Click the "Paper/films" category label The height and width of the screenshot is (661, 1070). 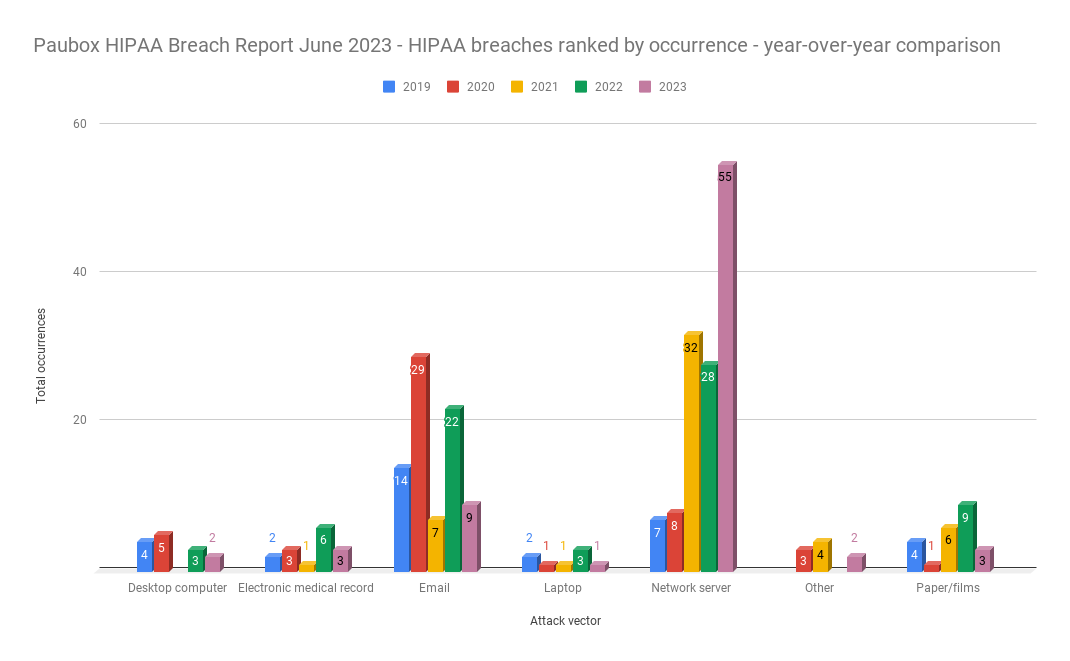tap(948, 588)
